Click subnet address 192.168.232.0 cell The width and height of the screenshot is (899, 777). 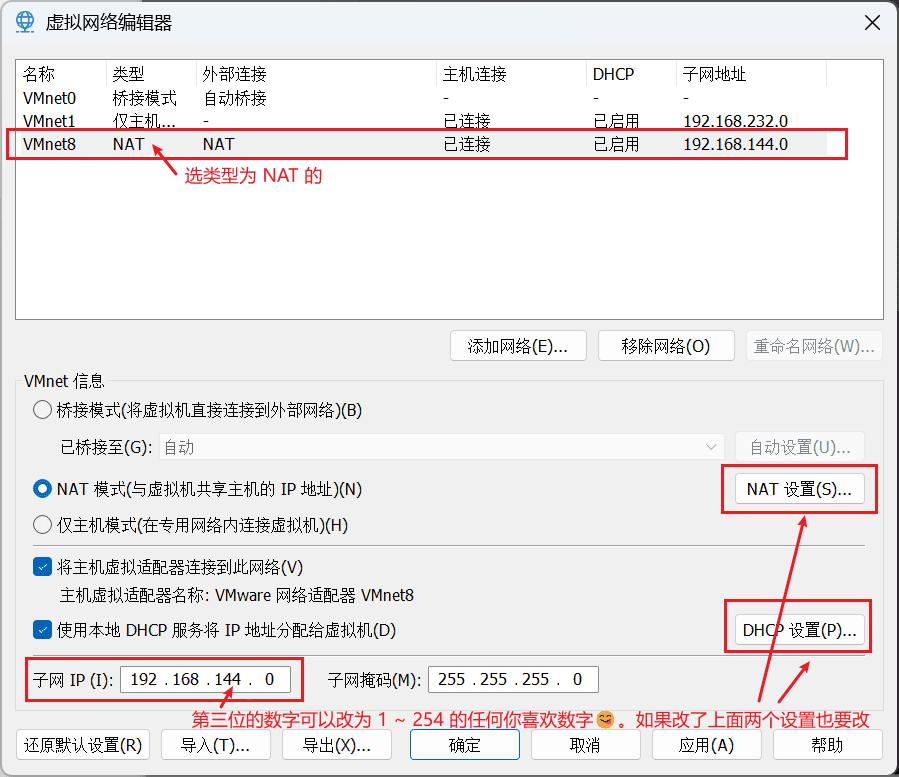735,121
